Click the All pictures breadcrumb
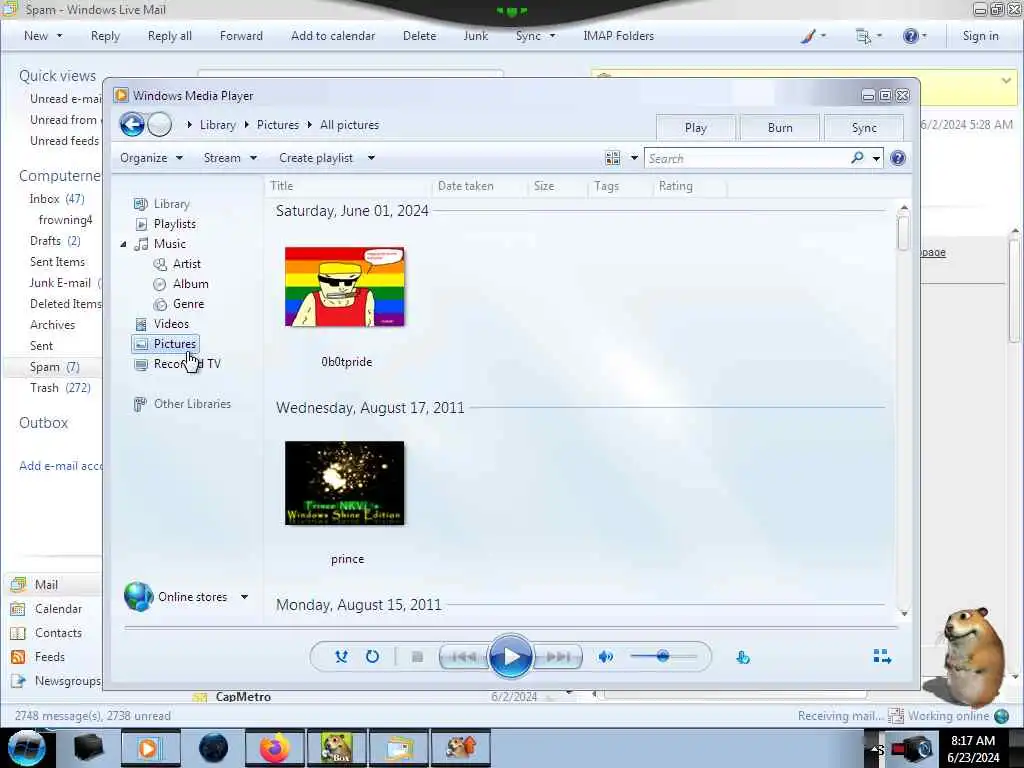The width and height of the screenshot is (1024, 768). click(x=349, y=125)
